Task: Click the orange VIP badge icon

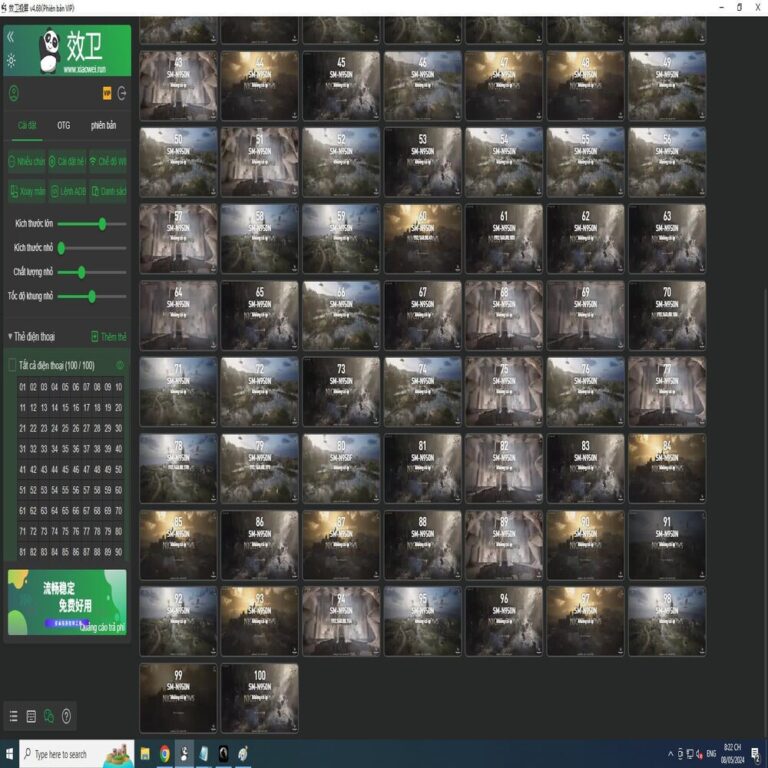Action: coord(107,93)
